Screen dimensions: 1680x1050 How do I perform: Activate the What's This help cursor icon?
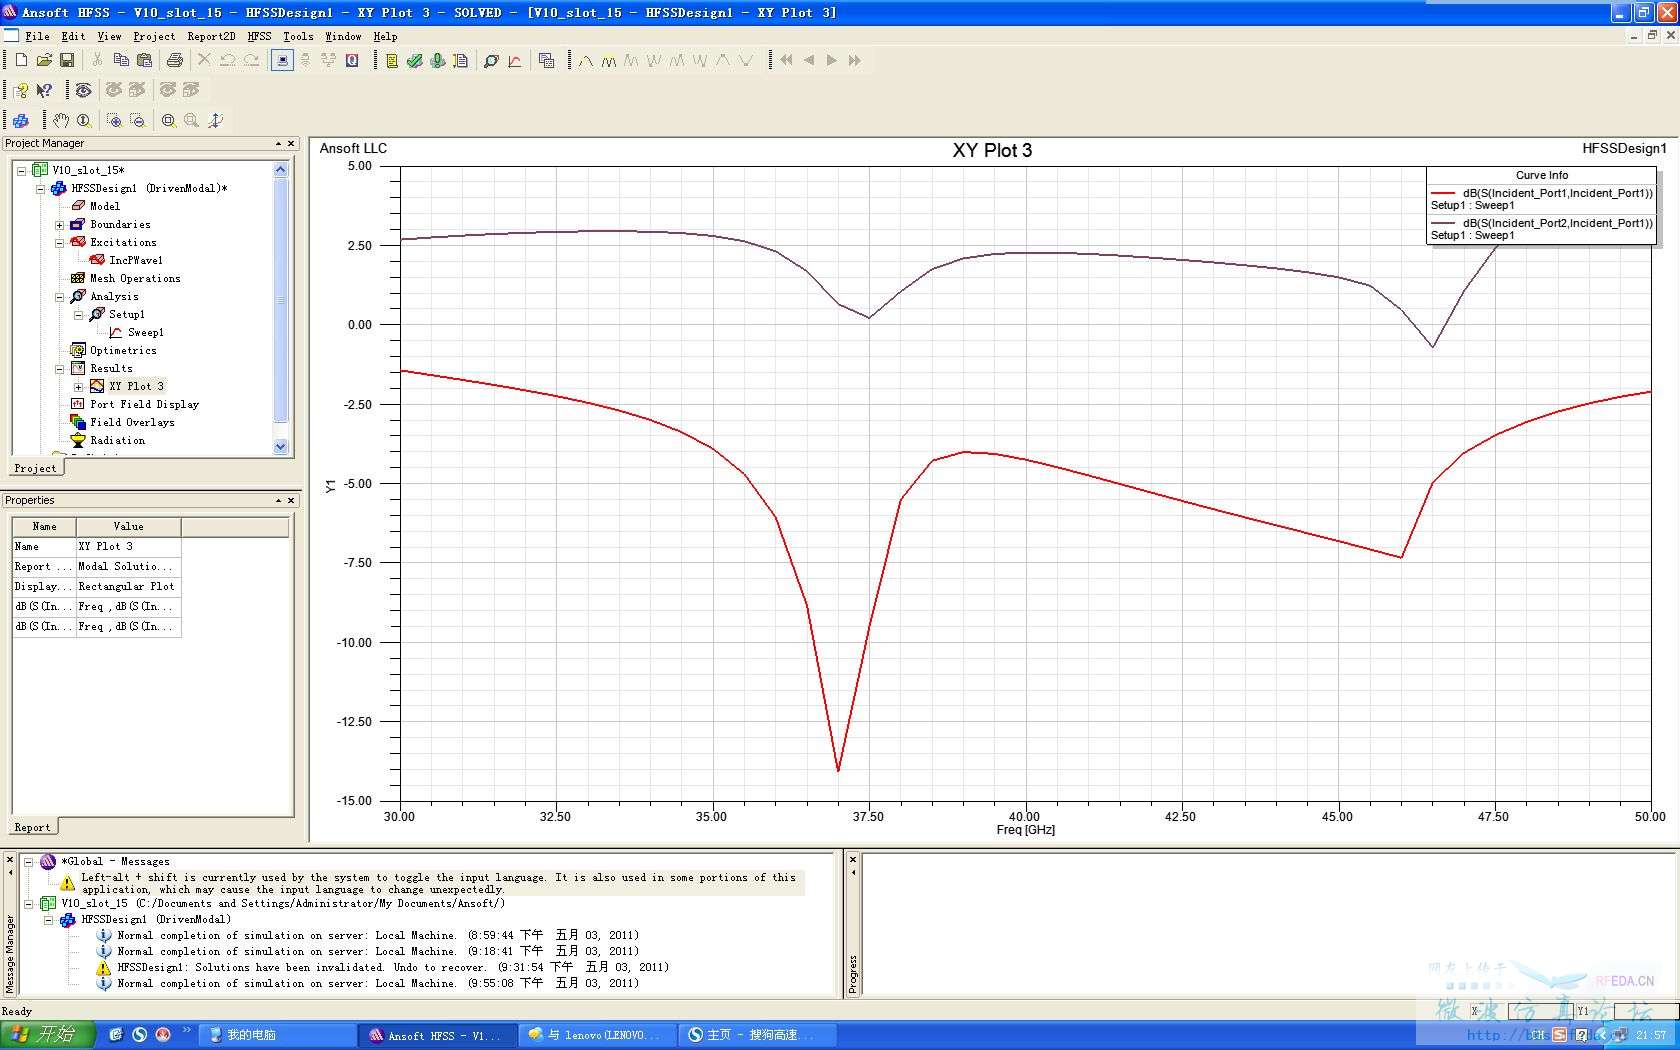click(44, 90)
